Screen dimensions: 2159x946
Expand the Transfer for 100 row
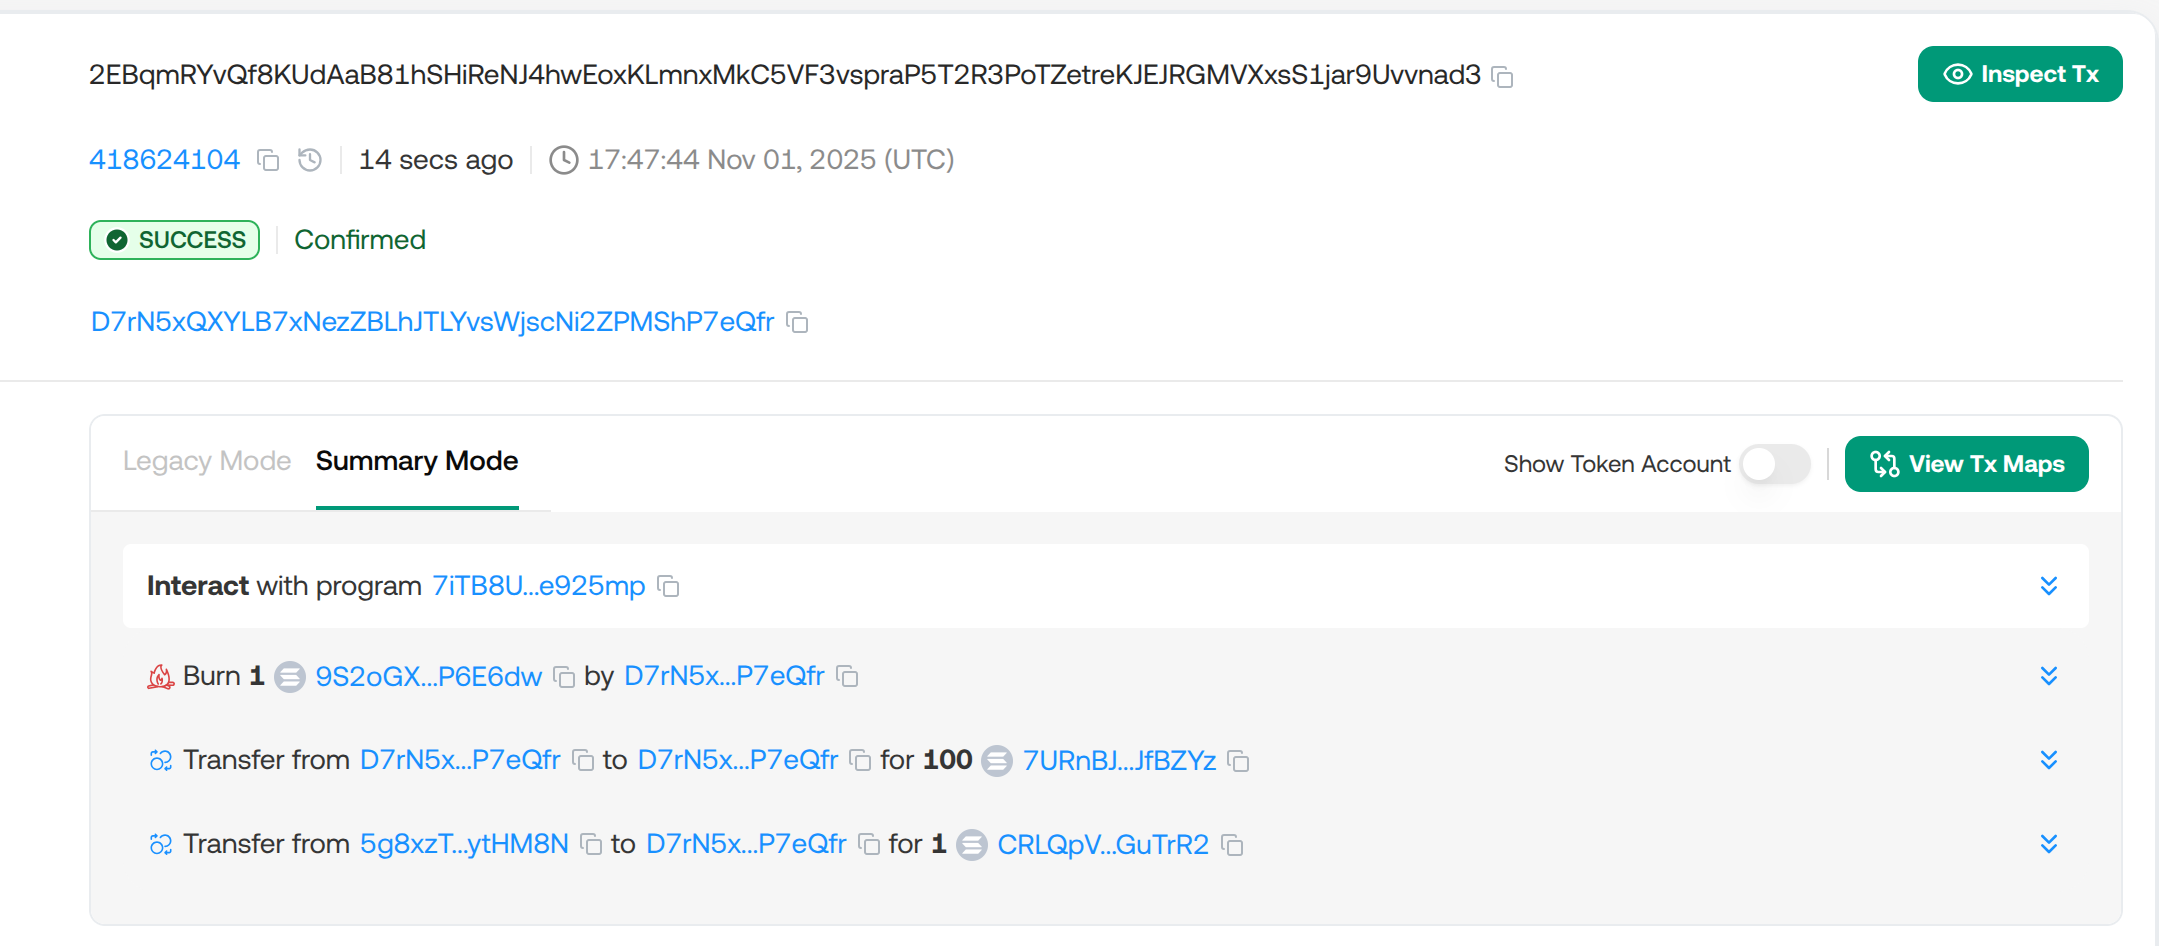2048,760
